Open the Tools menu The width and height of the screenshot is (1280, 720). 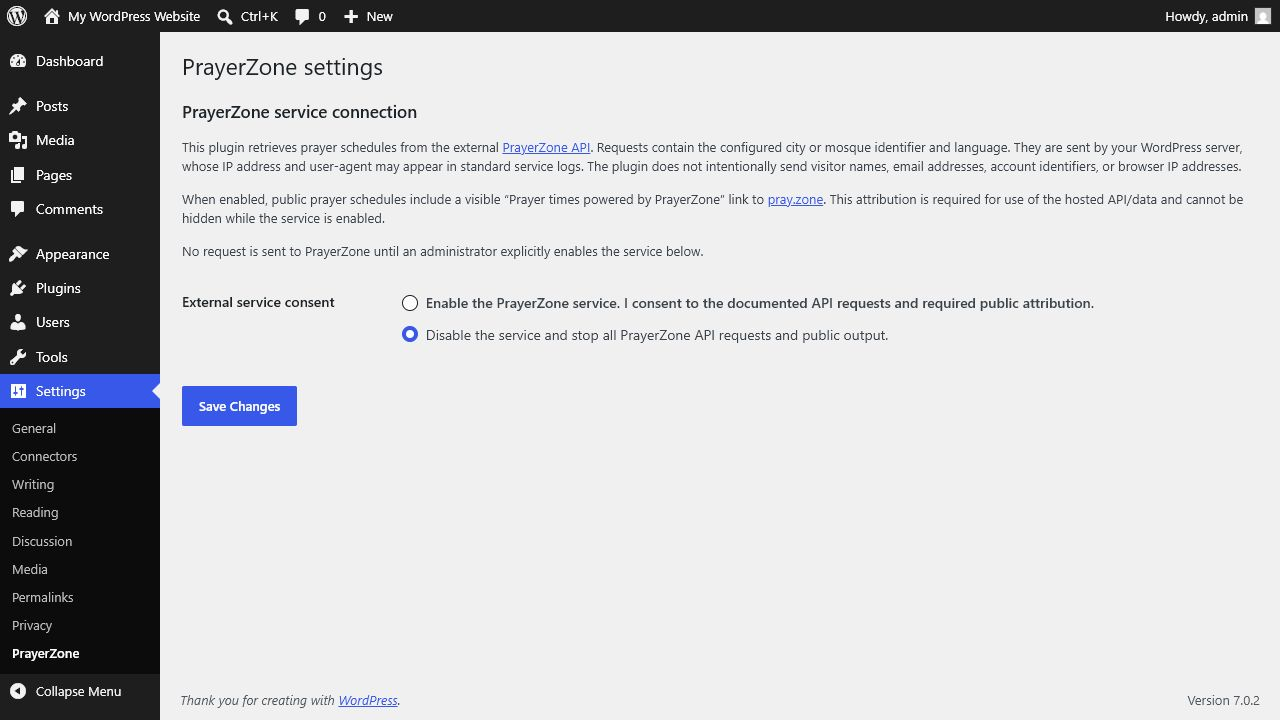(x=80, y=357)
